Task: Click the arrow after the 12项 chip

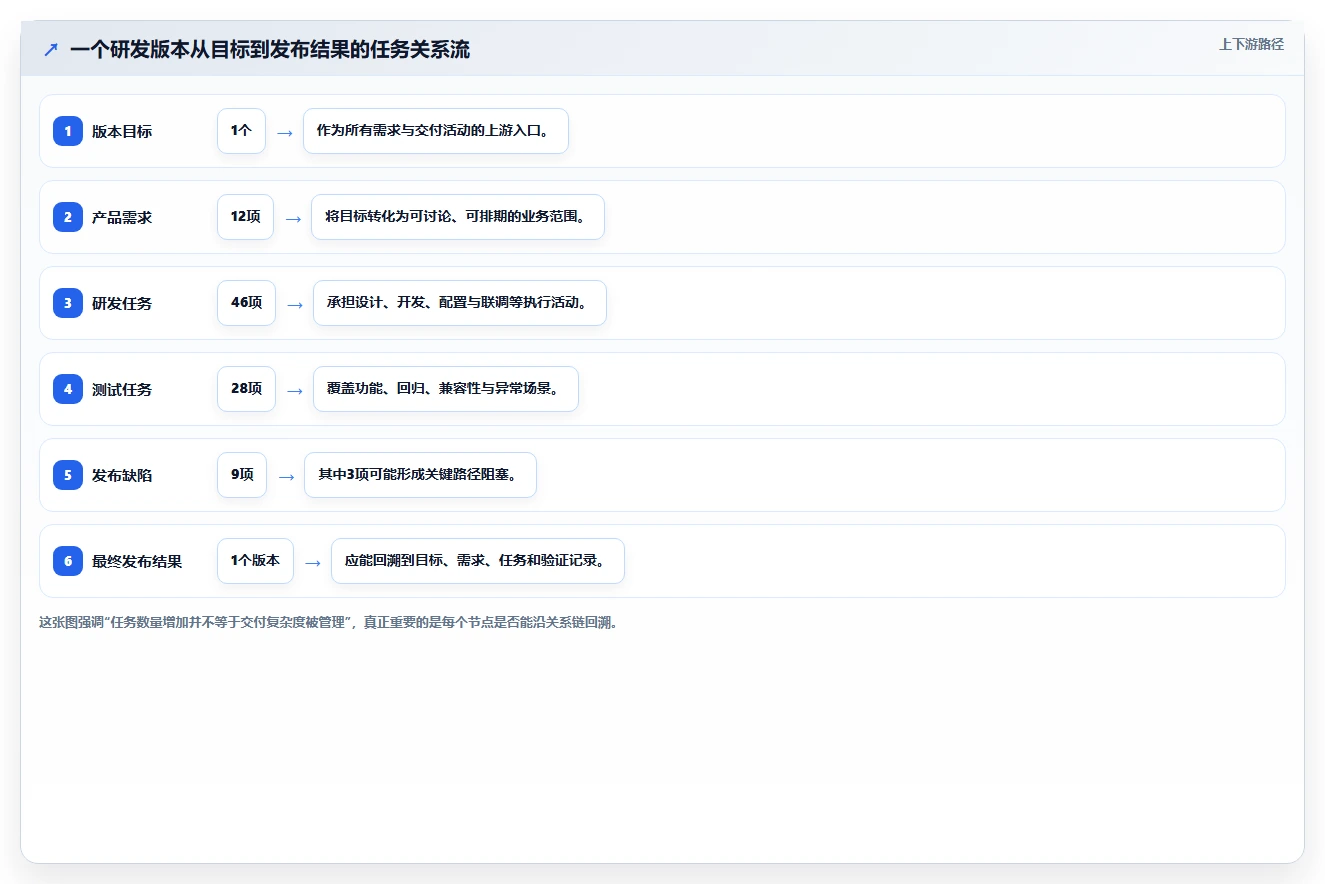Action: (293, 218)
